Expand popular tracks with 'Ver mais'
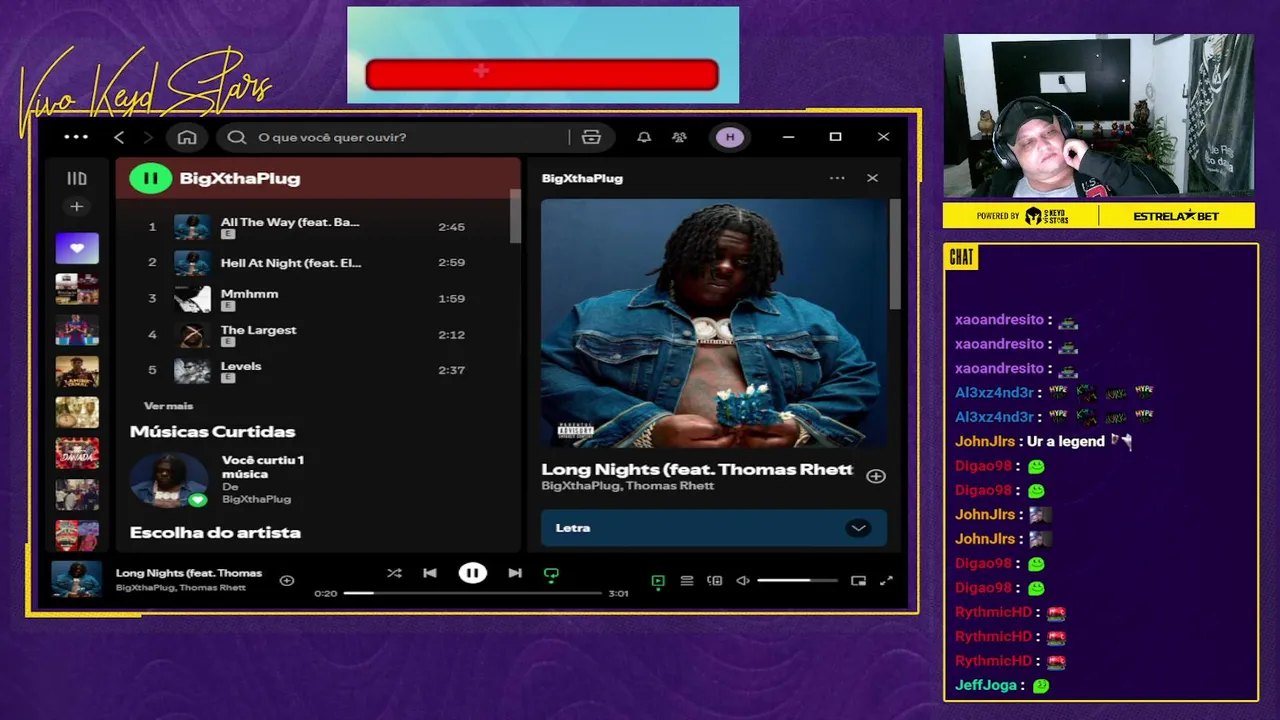The height and width of the screenshot is (720, 1280). 168,406
